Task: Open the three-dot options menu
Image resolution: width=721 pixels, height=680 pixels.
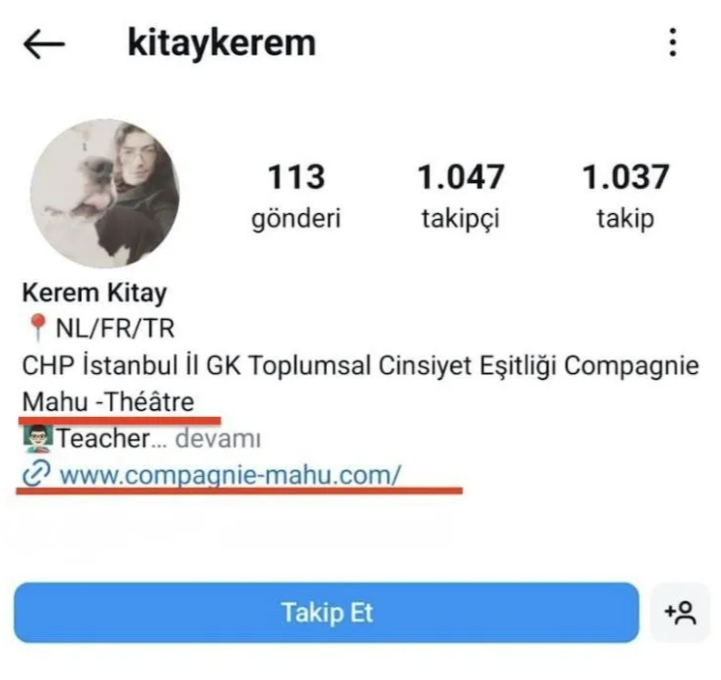Action: (x=673, y=42)
